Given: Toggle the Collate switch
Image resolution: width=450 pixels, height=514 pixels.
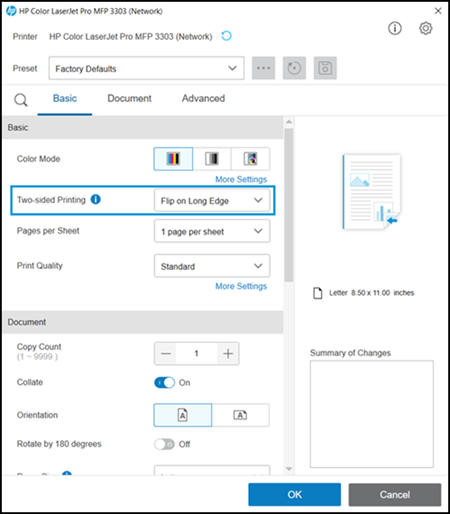Looking at the screenshot, I should tap(164, 382).
